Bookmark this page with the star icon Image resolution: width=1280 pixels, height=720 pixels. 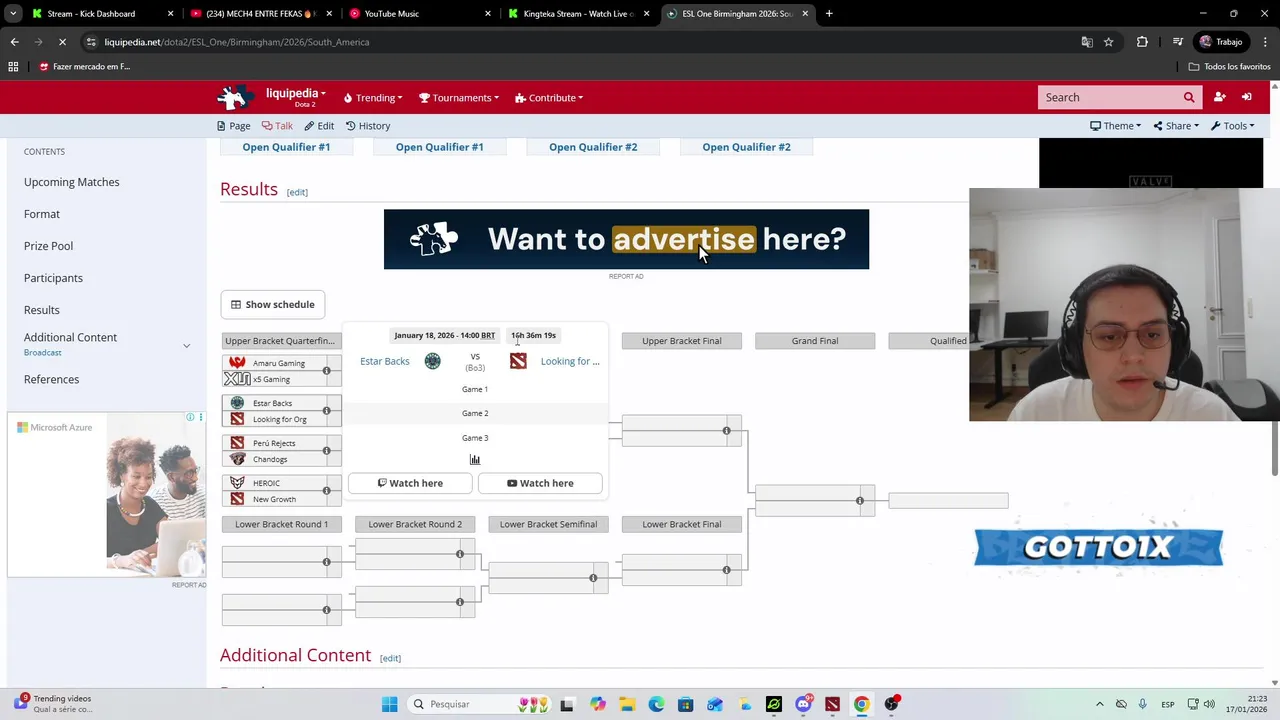pos(1109,42)
